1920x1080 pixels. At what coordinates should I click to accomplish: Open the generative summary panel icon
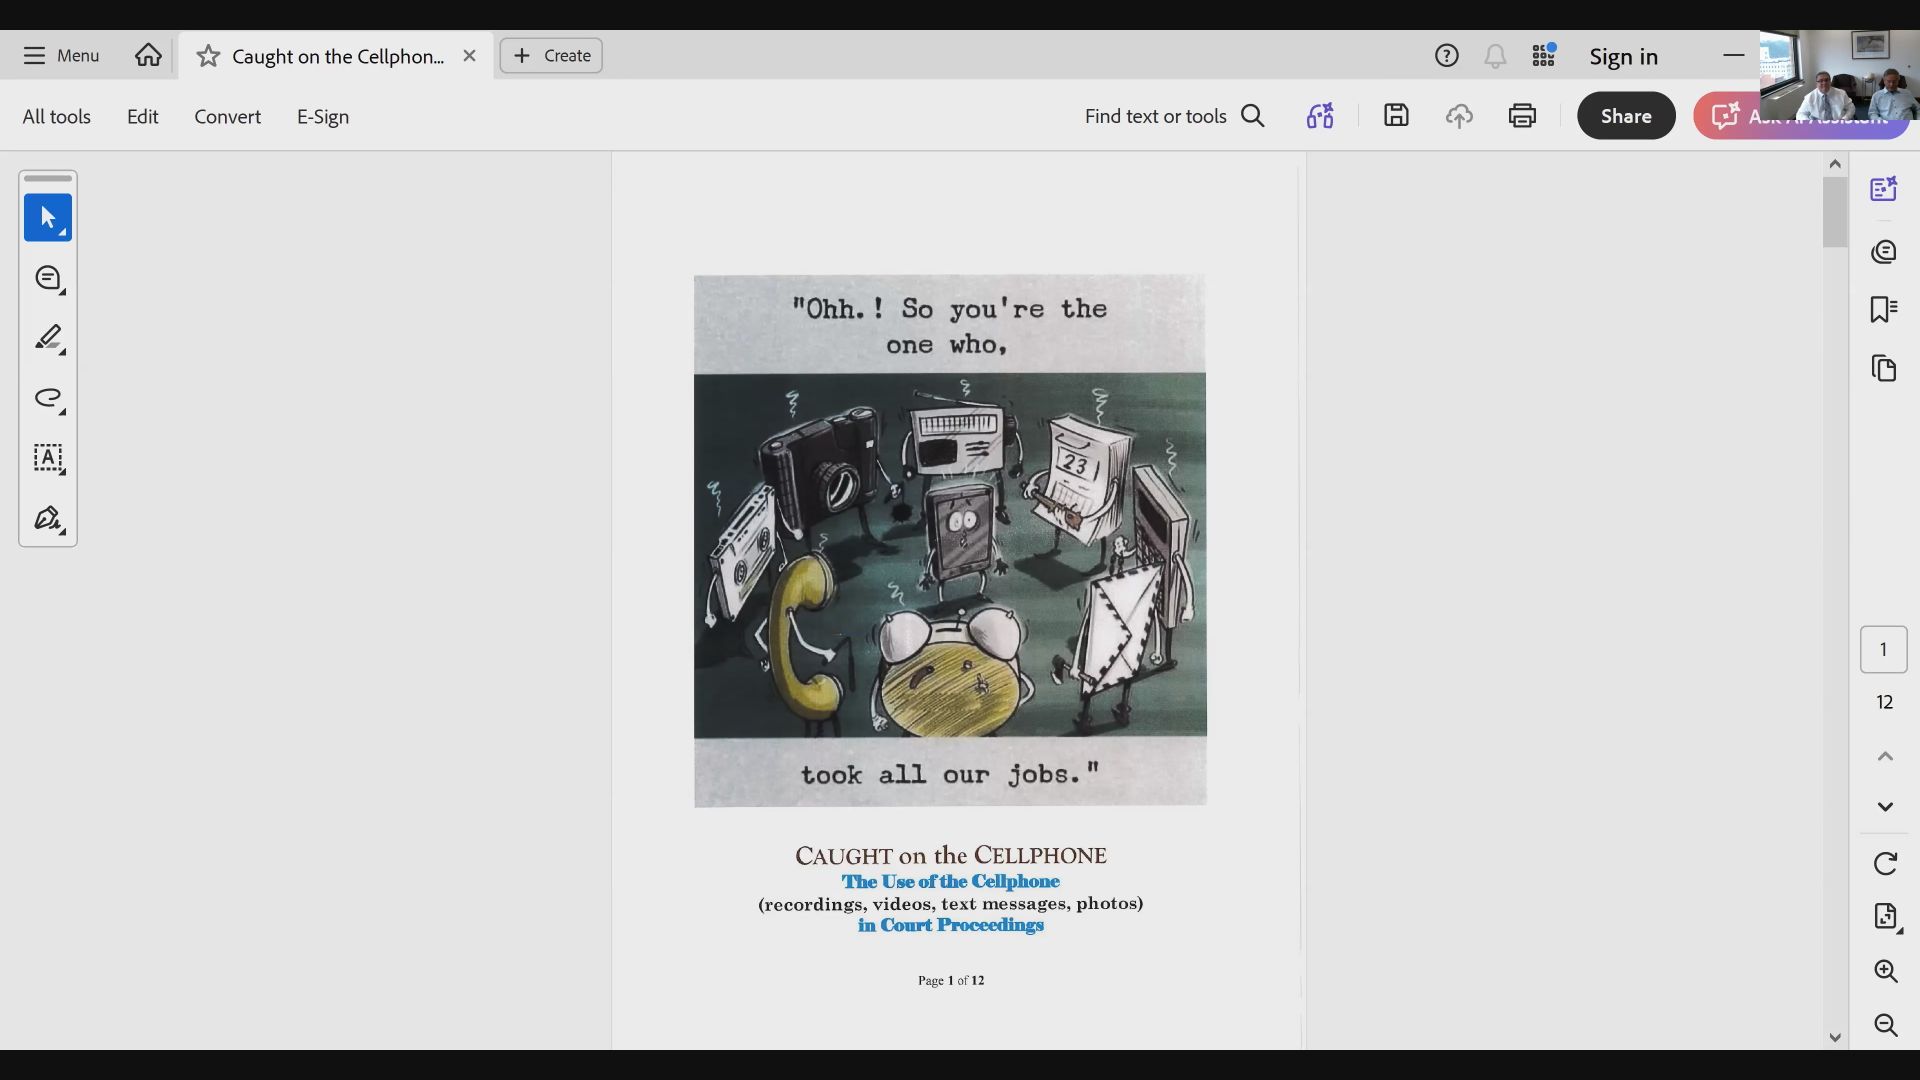tap(1884, 189)
